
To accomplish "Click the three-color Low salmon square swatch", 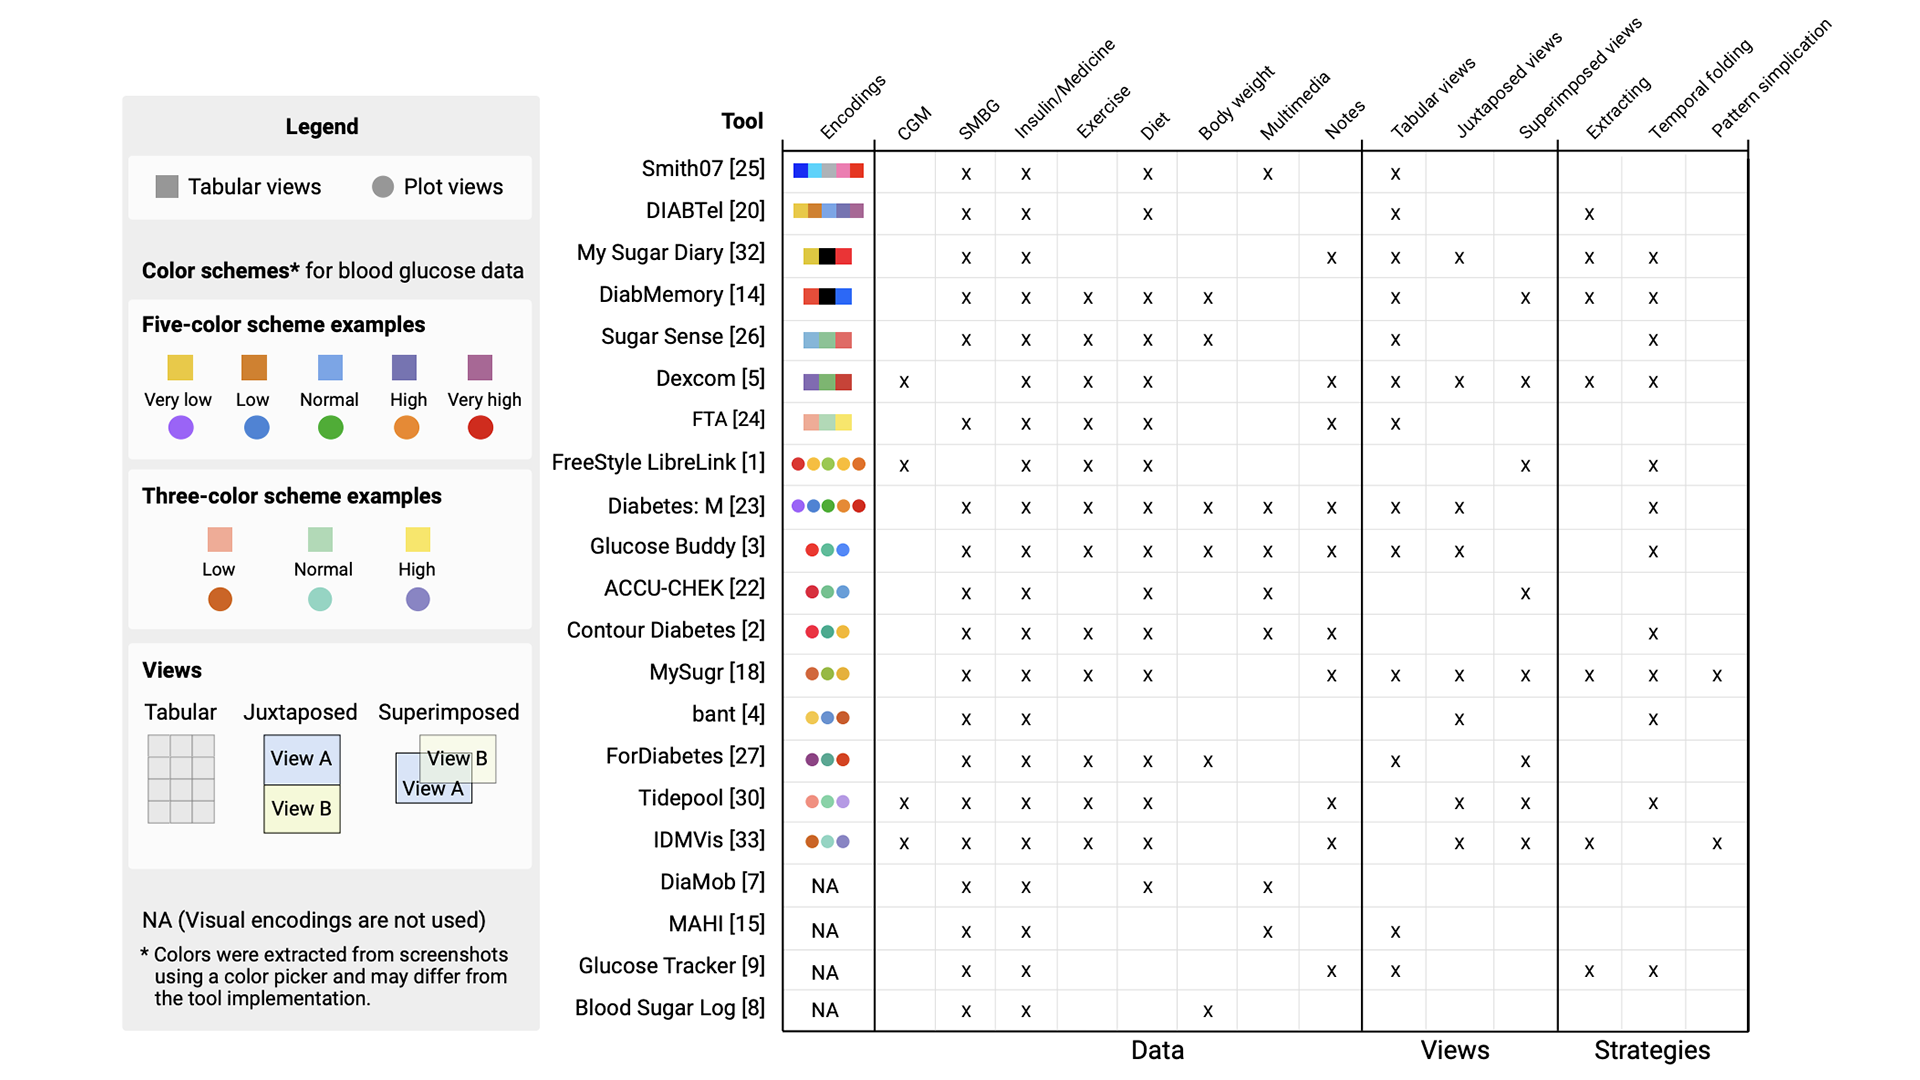I will click(x=220, y=540).
